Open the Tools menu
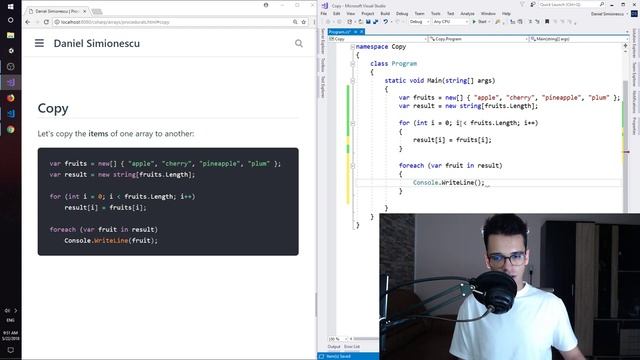640x360 pixels. [x=436, y=14]
